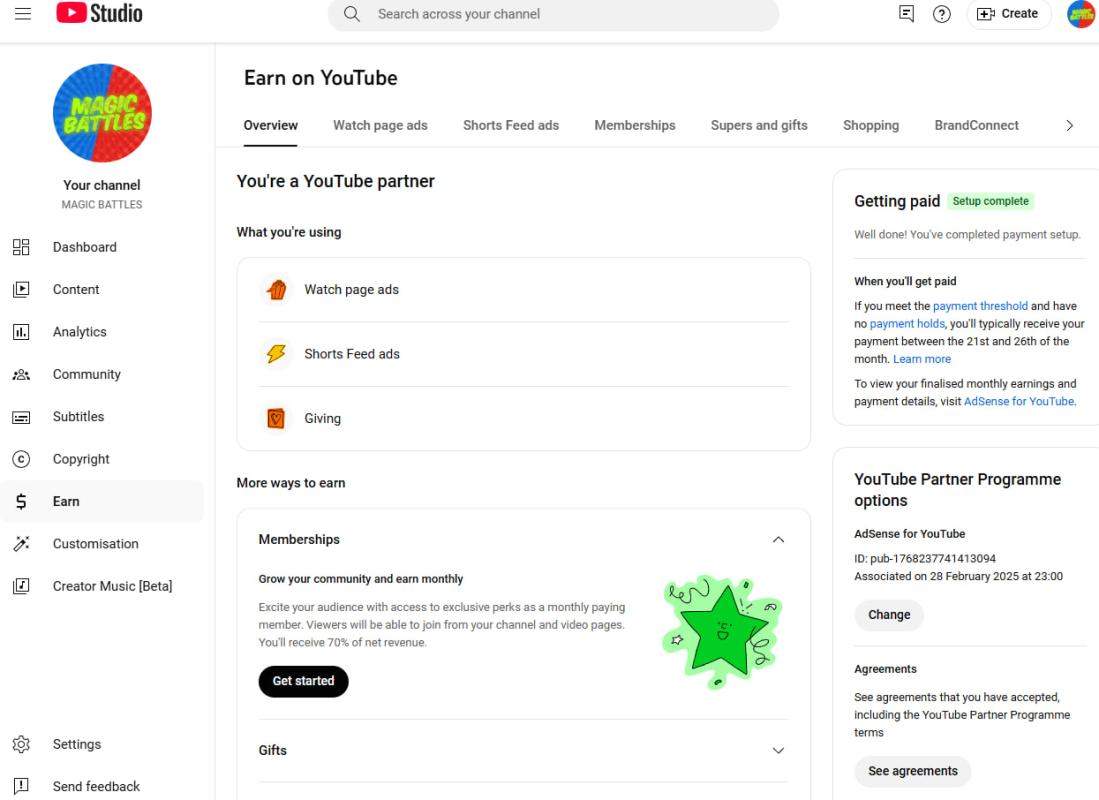Click the YouTube Studio logo

pos(99,13)
